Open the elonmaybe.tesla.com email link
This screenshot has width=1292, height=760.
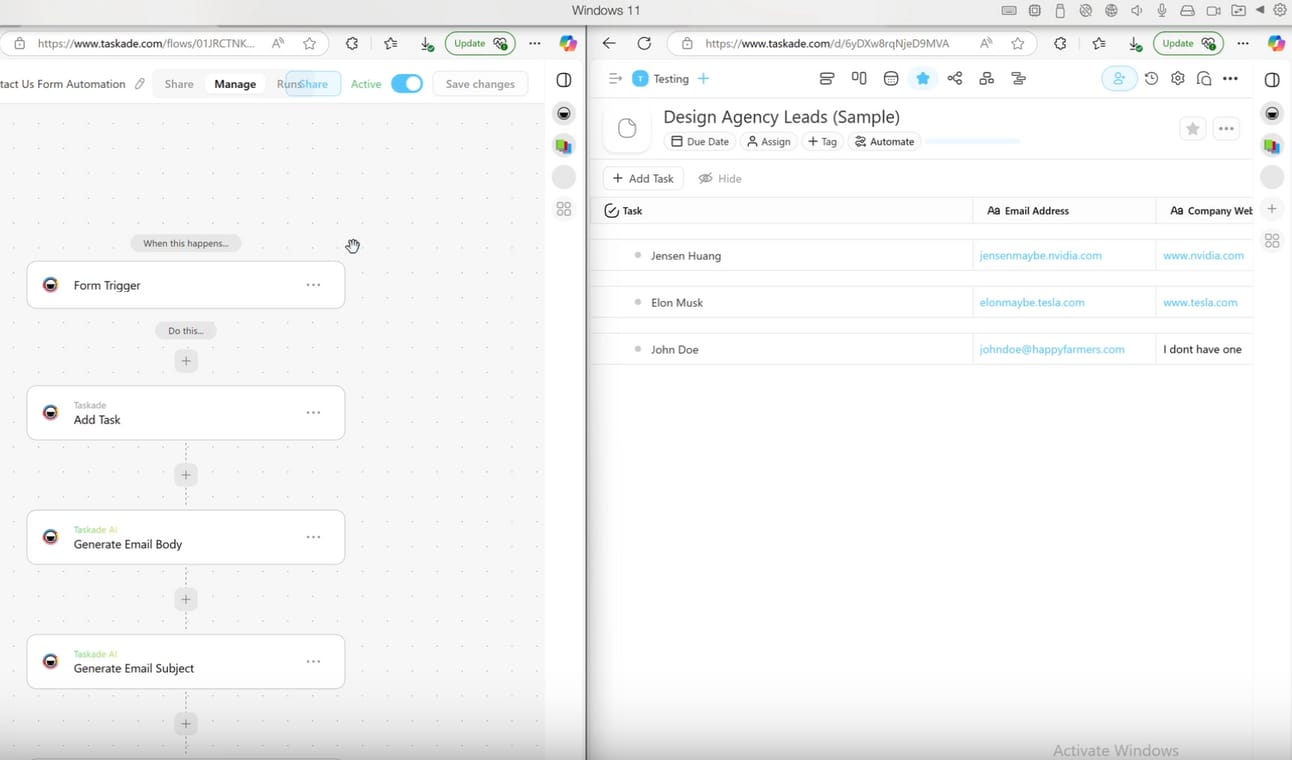coord(1032,302)
